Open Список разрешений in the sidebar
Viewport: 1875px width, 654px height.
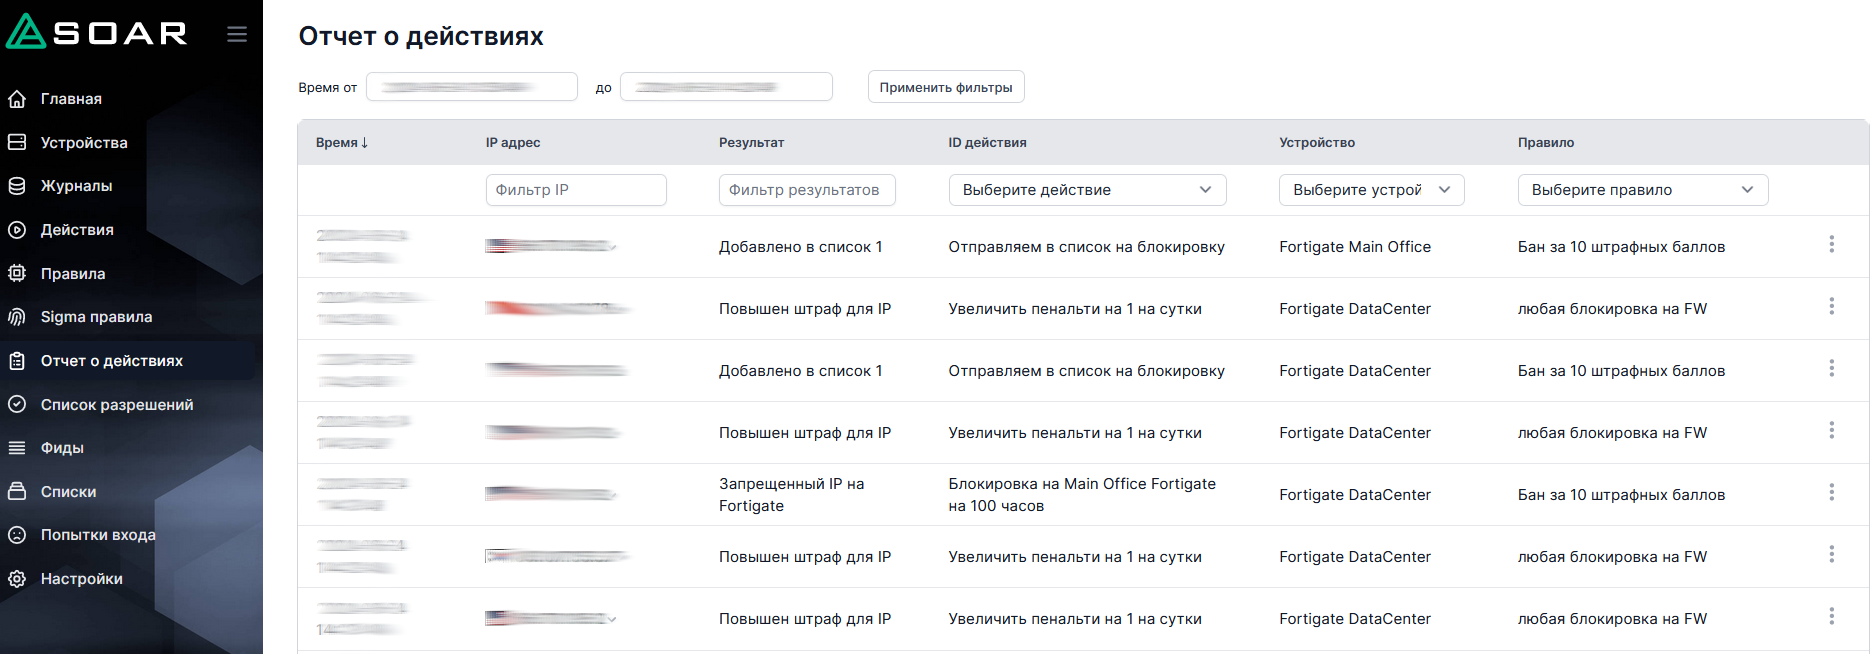[x=117, y=405]
